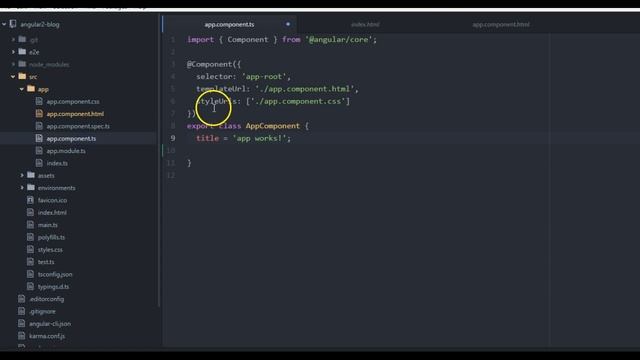Click the assets folder icon
Image resolution: width=640 pixels, height=360 pixels.
click(31, 175)
